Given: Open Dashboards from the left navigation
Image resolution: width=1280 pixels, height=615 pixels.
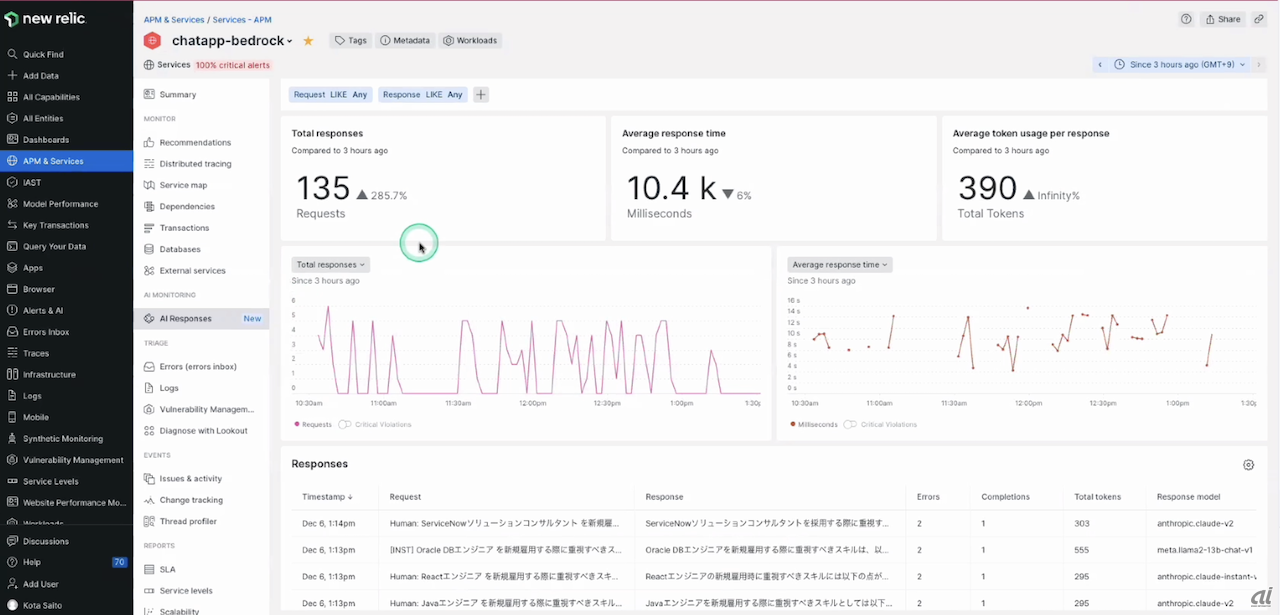Looking at the screenshot, I should click(x=46, y=140).
